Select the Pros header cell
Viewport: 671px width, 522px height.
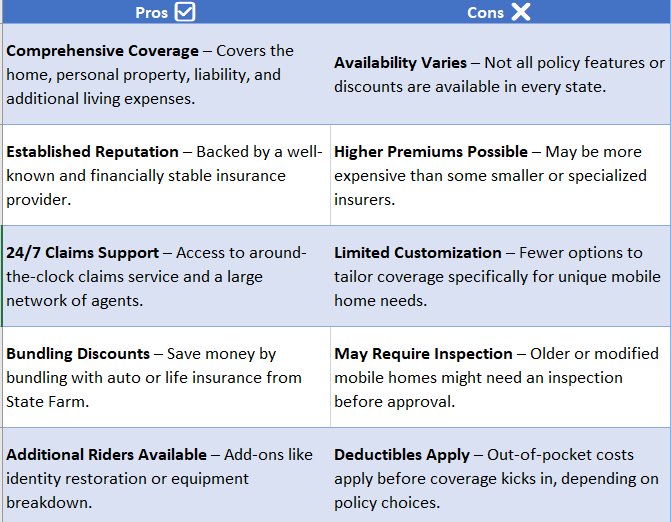tap(166, 12)
